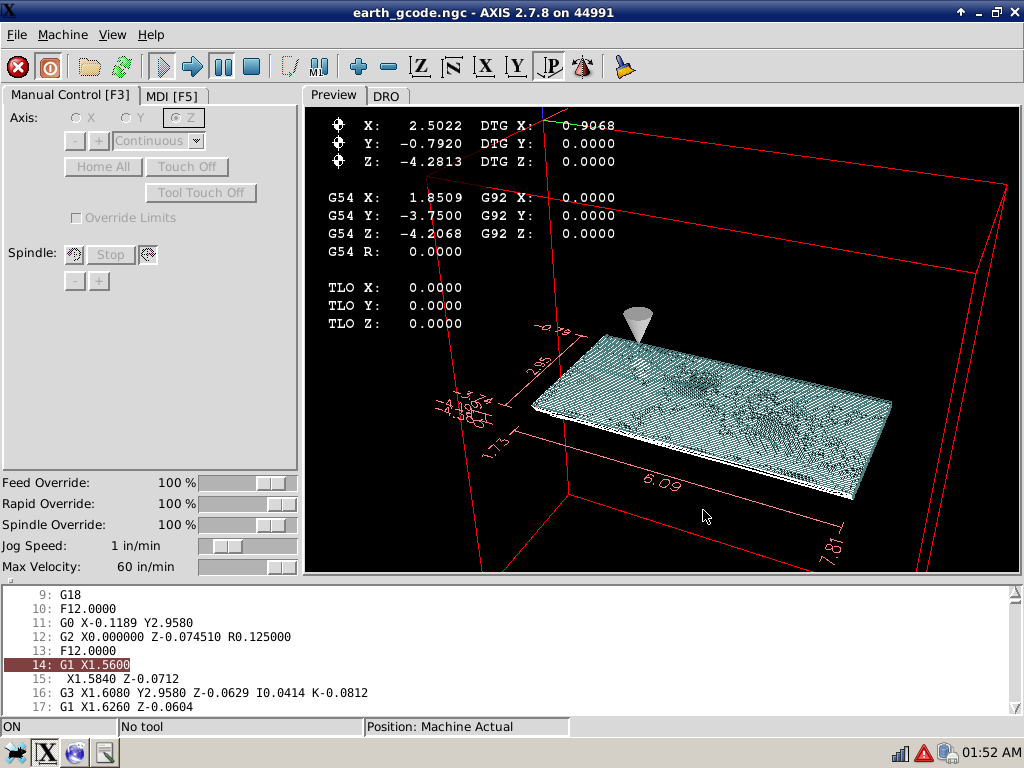
Task: Open a G-code file via folder icon
Action: (89, 67)
